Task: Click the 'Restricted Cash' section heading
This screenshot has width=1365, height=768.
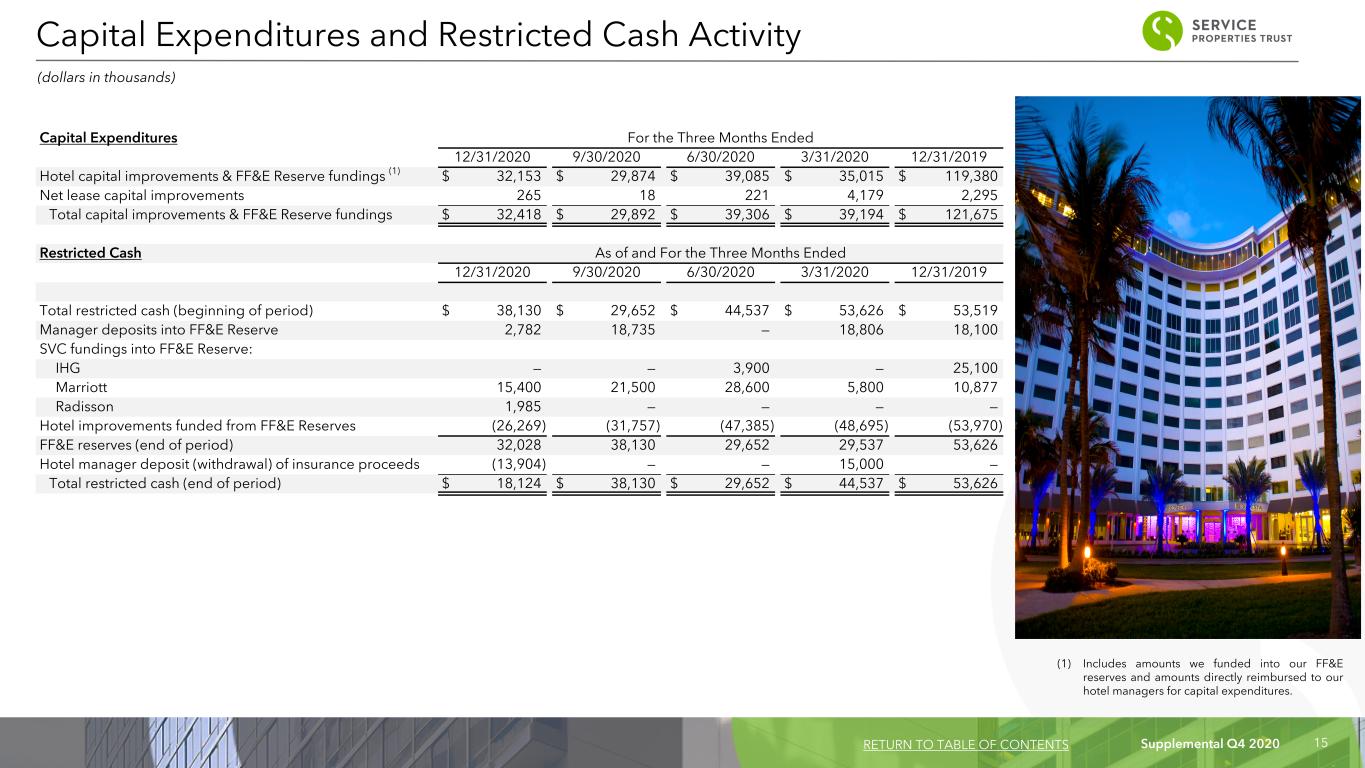Action: click(x=90, y=253)
